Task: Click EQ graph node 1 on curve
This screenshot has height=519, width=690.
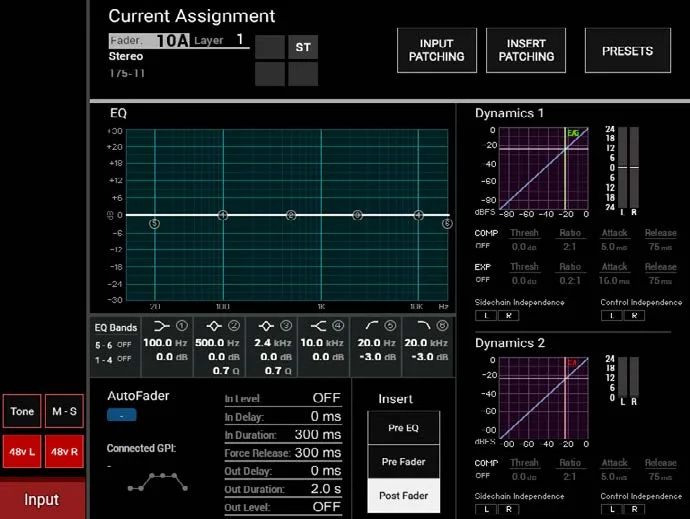Action: [223, 215]
